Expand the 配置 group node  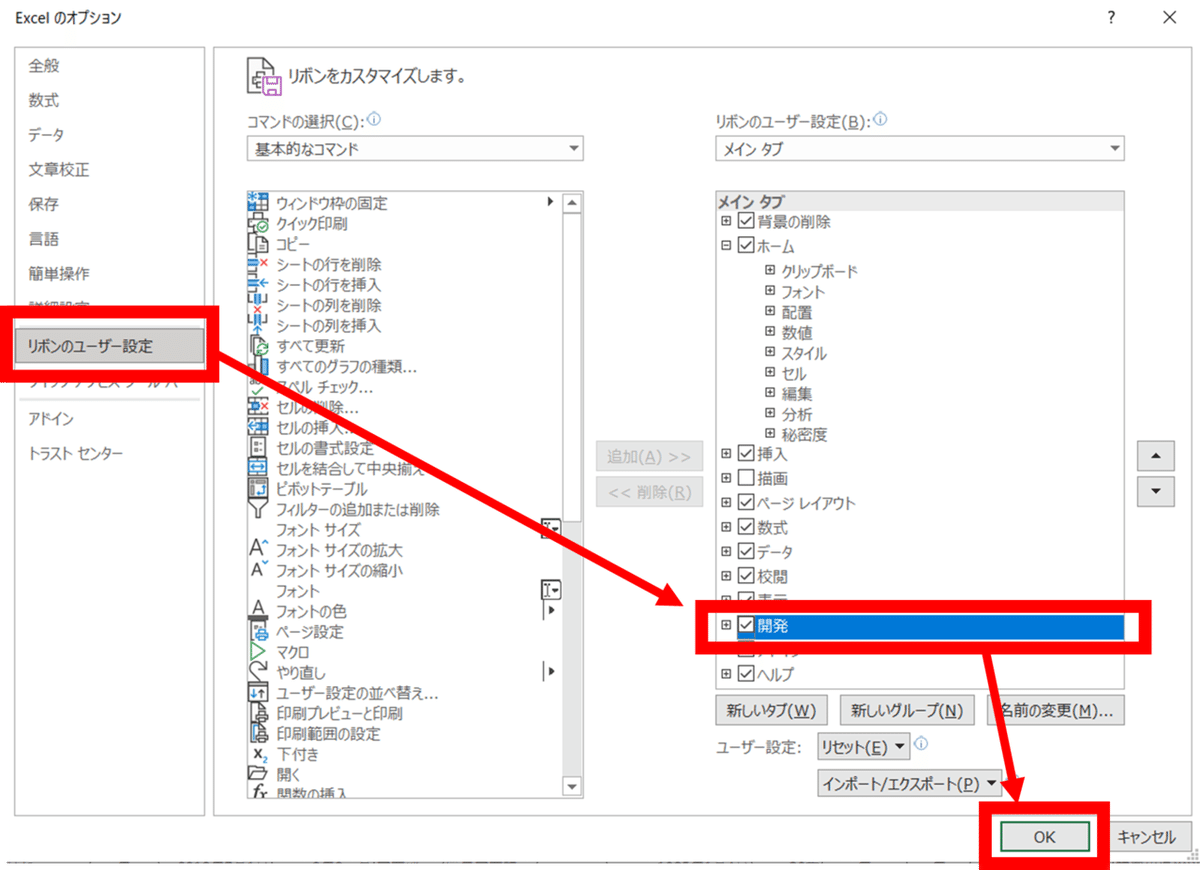point(769,311)
